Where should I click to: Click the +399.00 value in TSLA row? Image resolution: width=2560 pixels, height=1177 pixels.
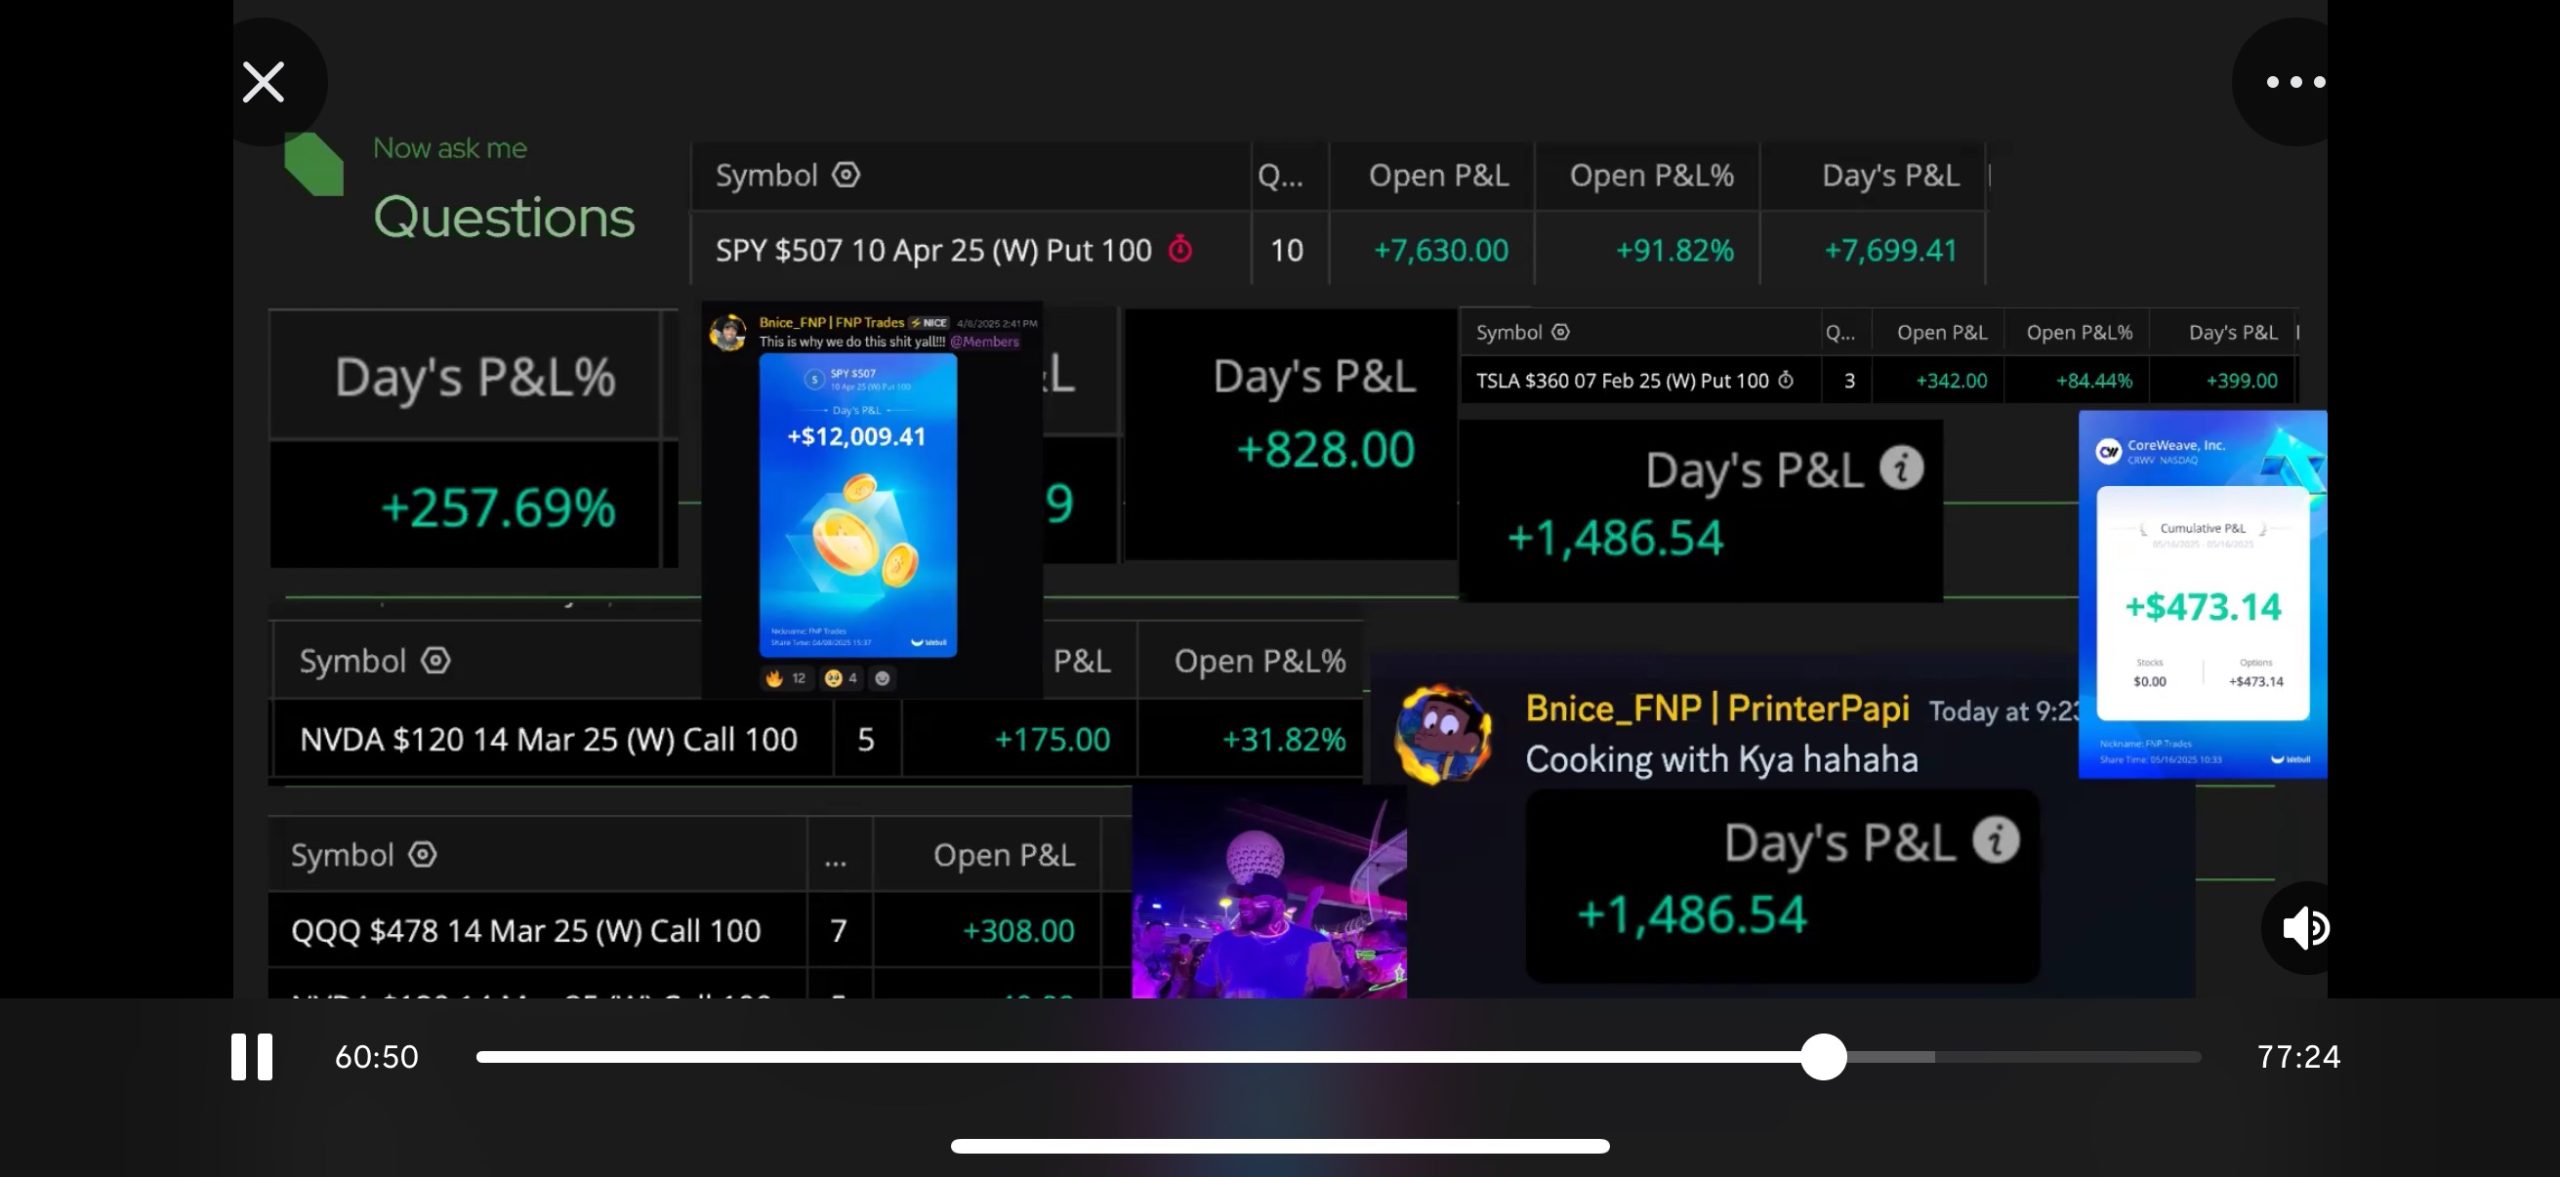(2241, 381)
